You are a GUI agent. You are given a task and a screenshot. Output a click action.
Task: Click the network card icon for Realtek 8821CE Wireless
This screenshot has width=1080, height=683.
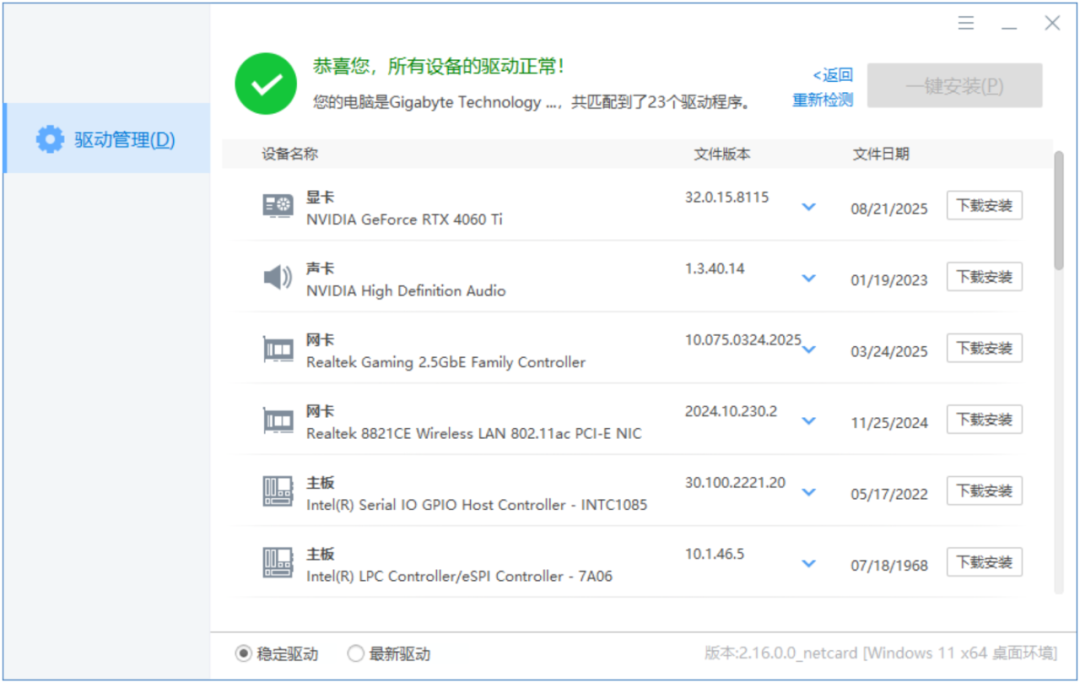click(278, 421)
